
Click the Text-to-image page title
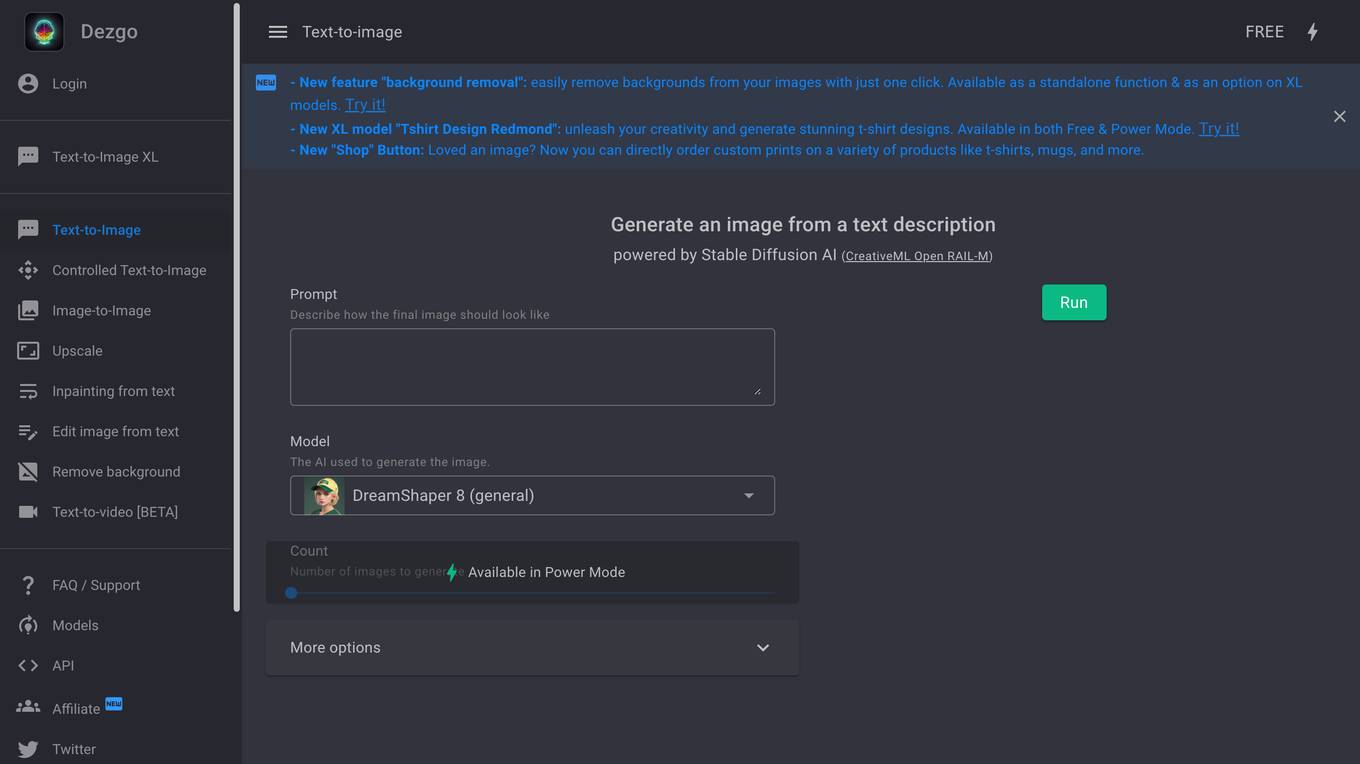point(352,32)
